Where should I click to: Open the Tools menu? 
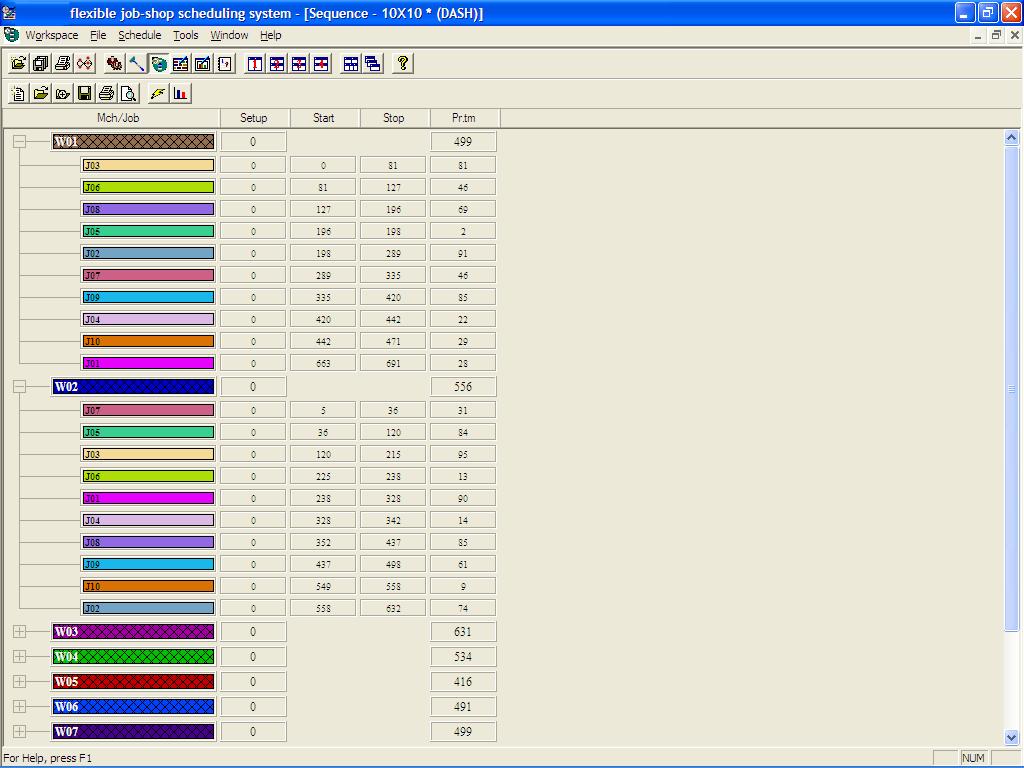click(185, 35)
